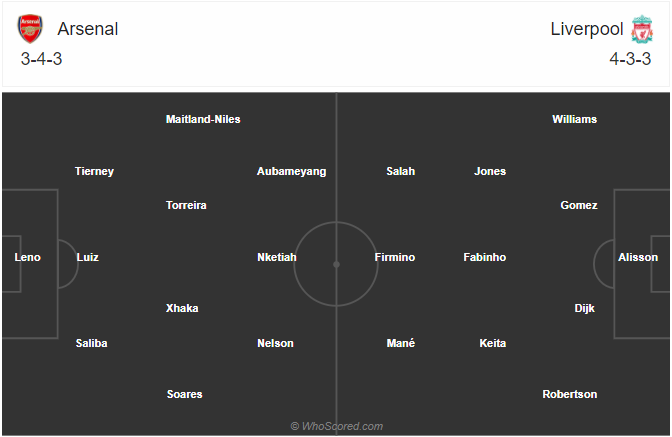Click goalkeeper Alisson's name
This screenshot has width=672, height=437.
click(638, 257)
